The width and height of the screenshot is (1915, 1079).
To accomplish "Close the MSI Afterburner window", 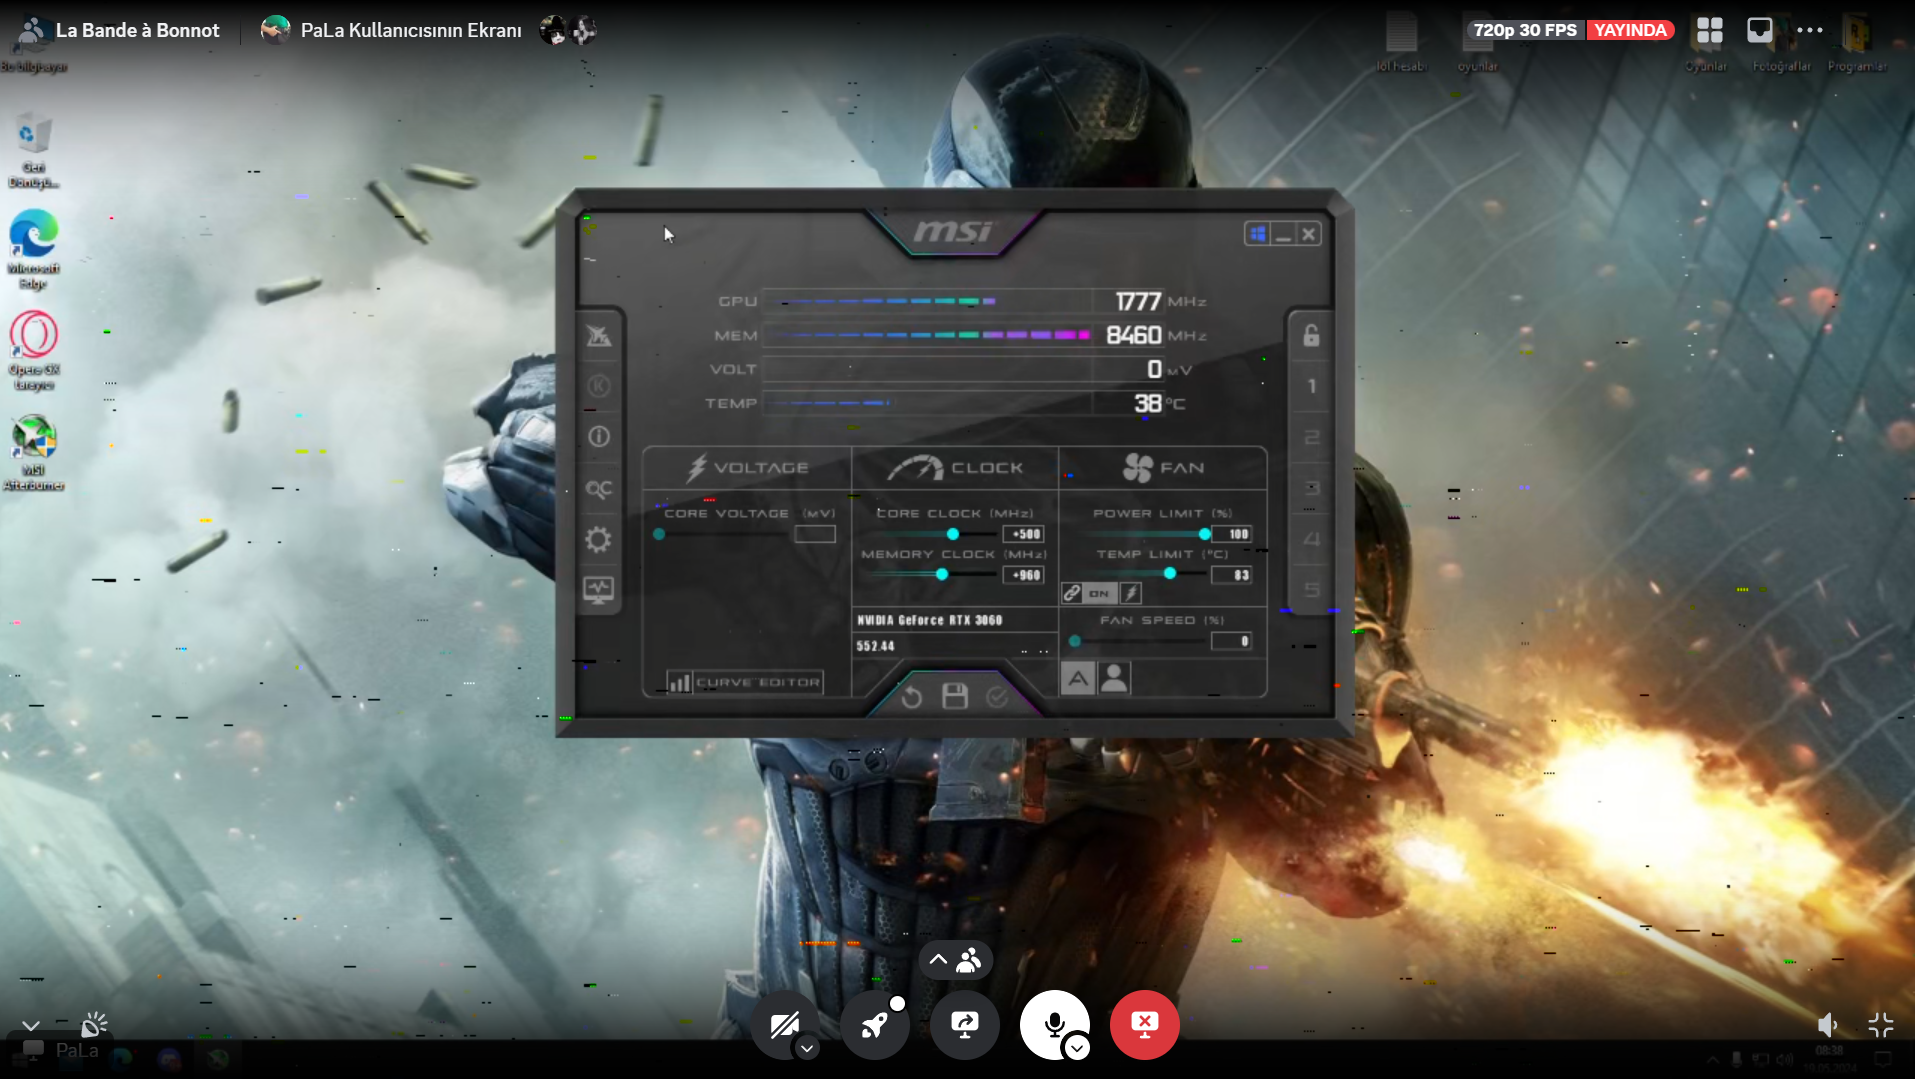I will pyautogui.click(x=1308, y=234).
